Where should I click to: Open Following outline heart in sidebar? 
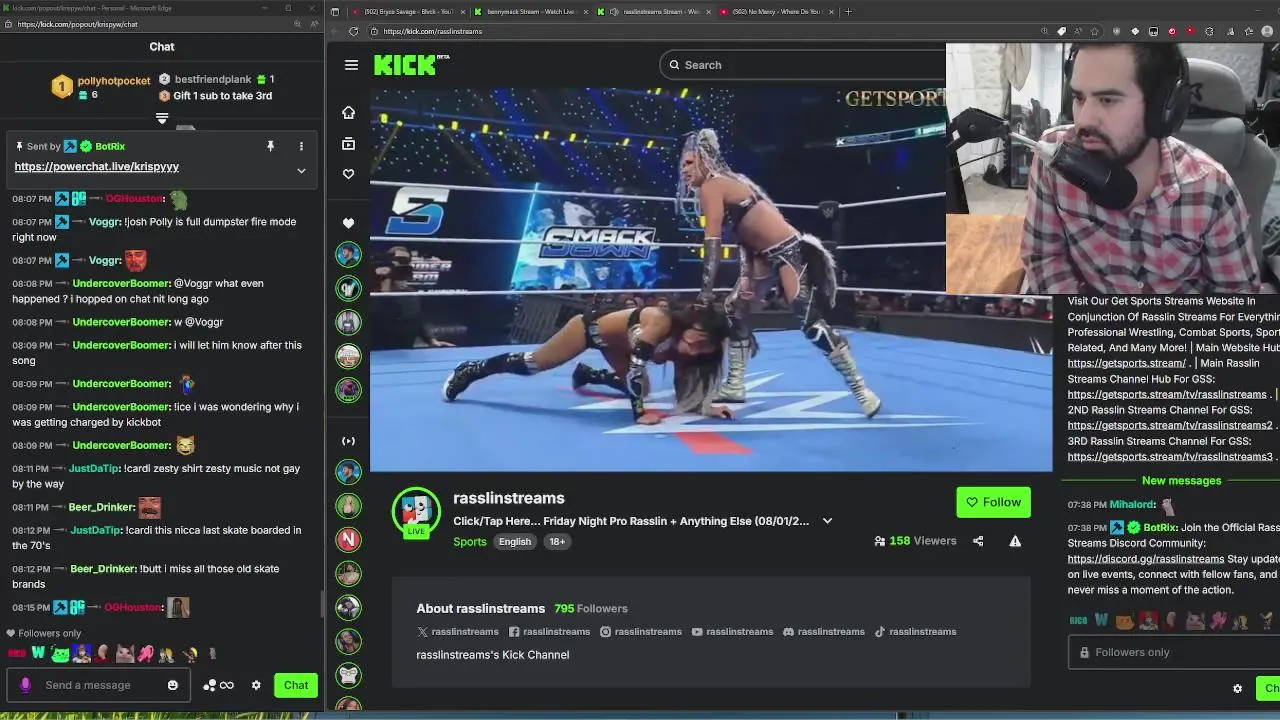[x=348, y=174]
